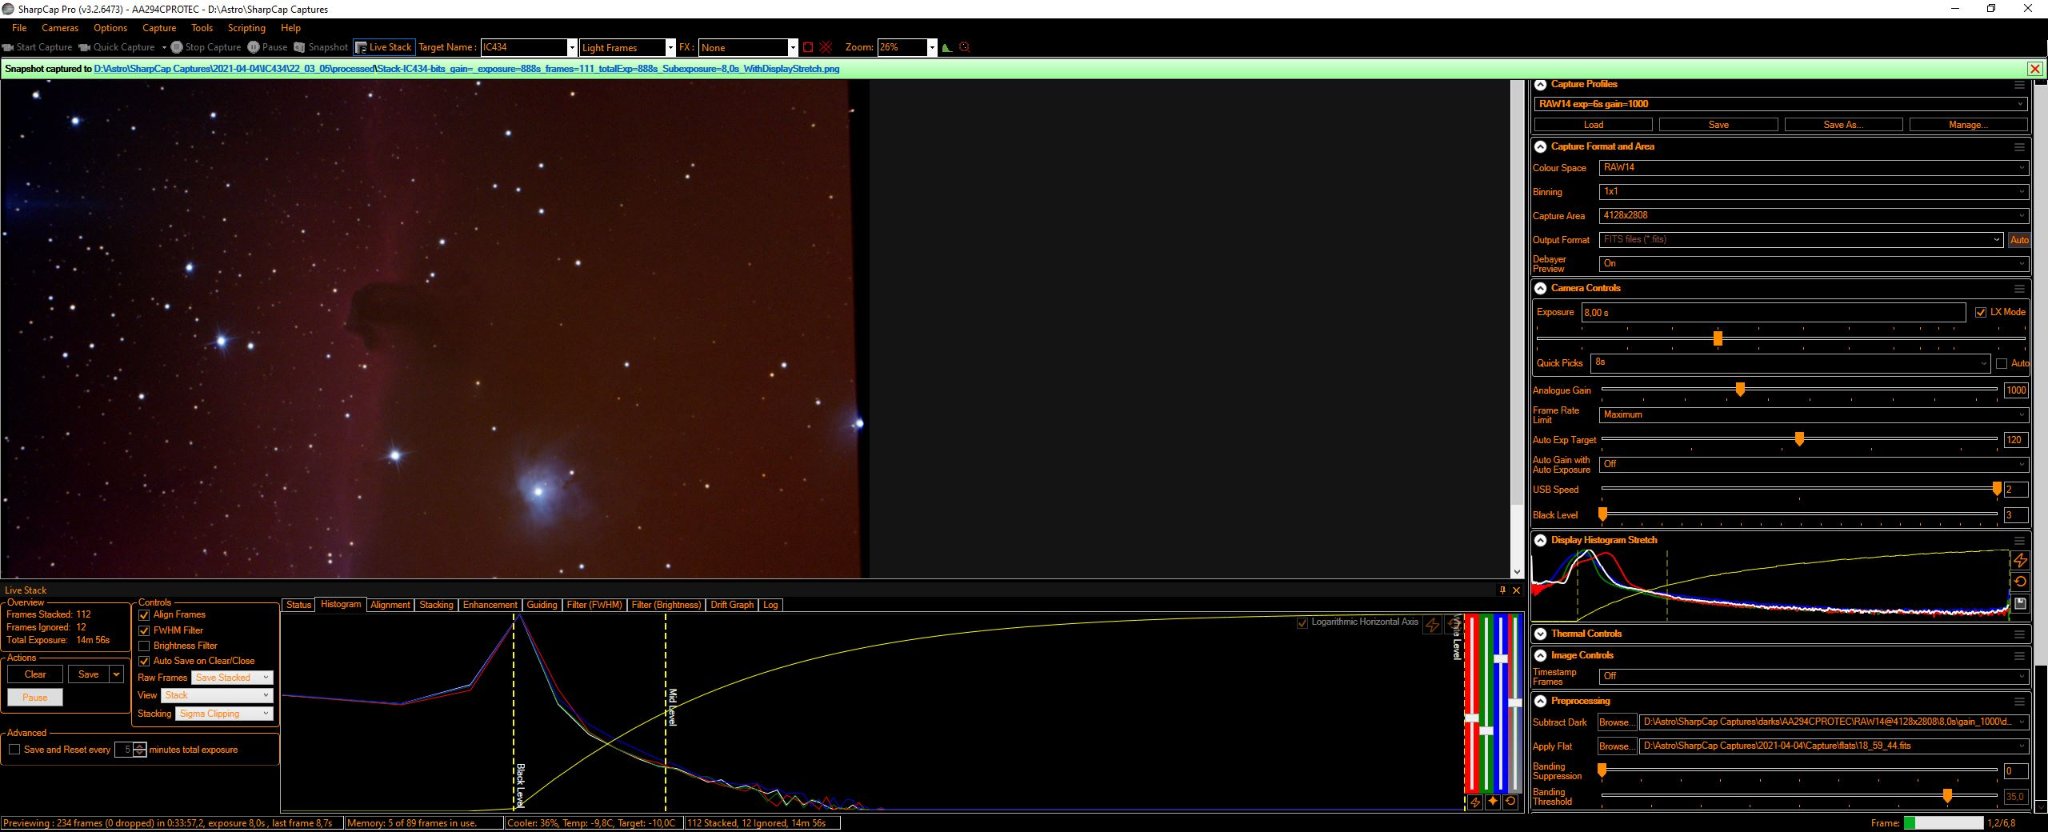2048x832 pixels.
Task: Click the reset colour icon below colour sliders
Action: (x=1510, y=802)
